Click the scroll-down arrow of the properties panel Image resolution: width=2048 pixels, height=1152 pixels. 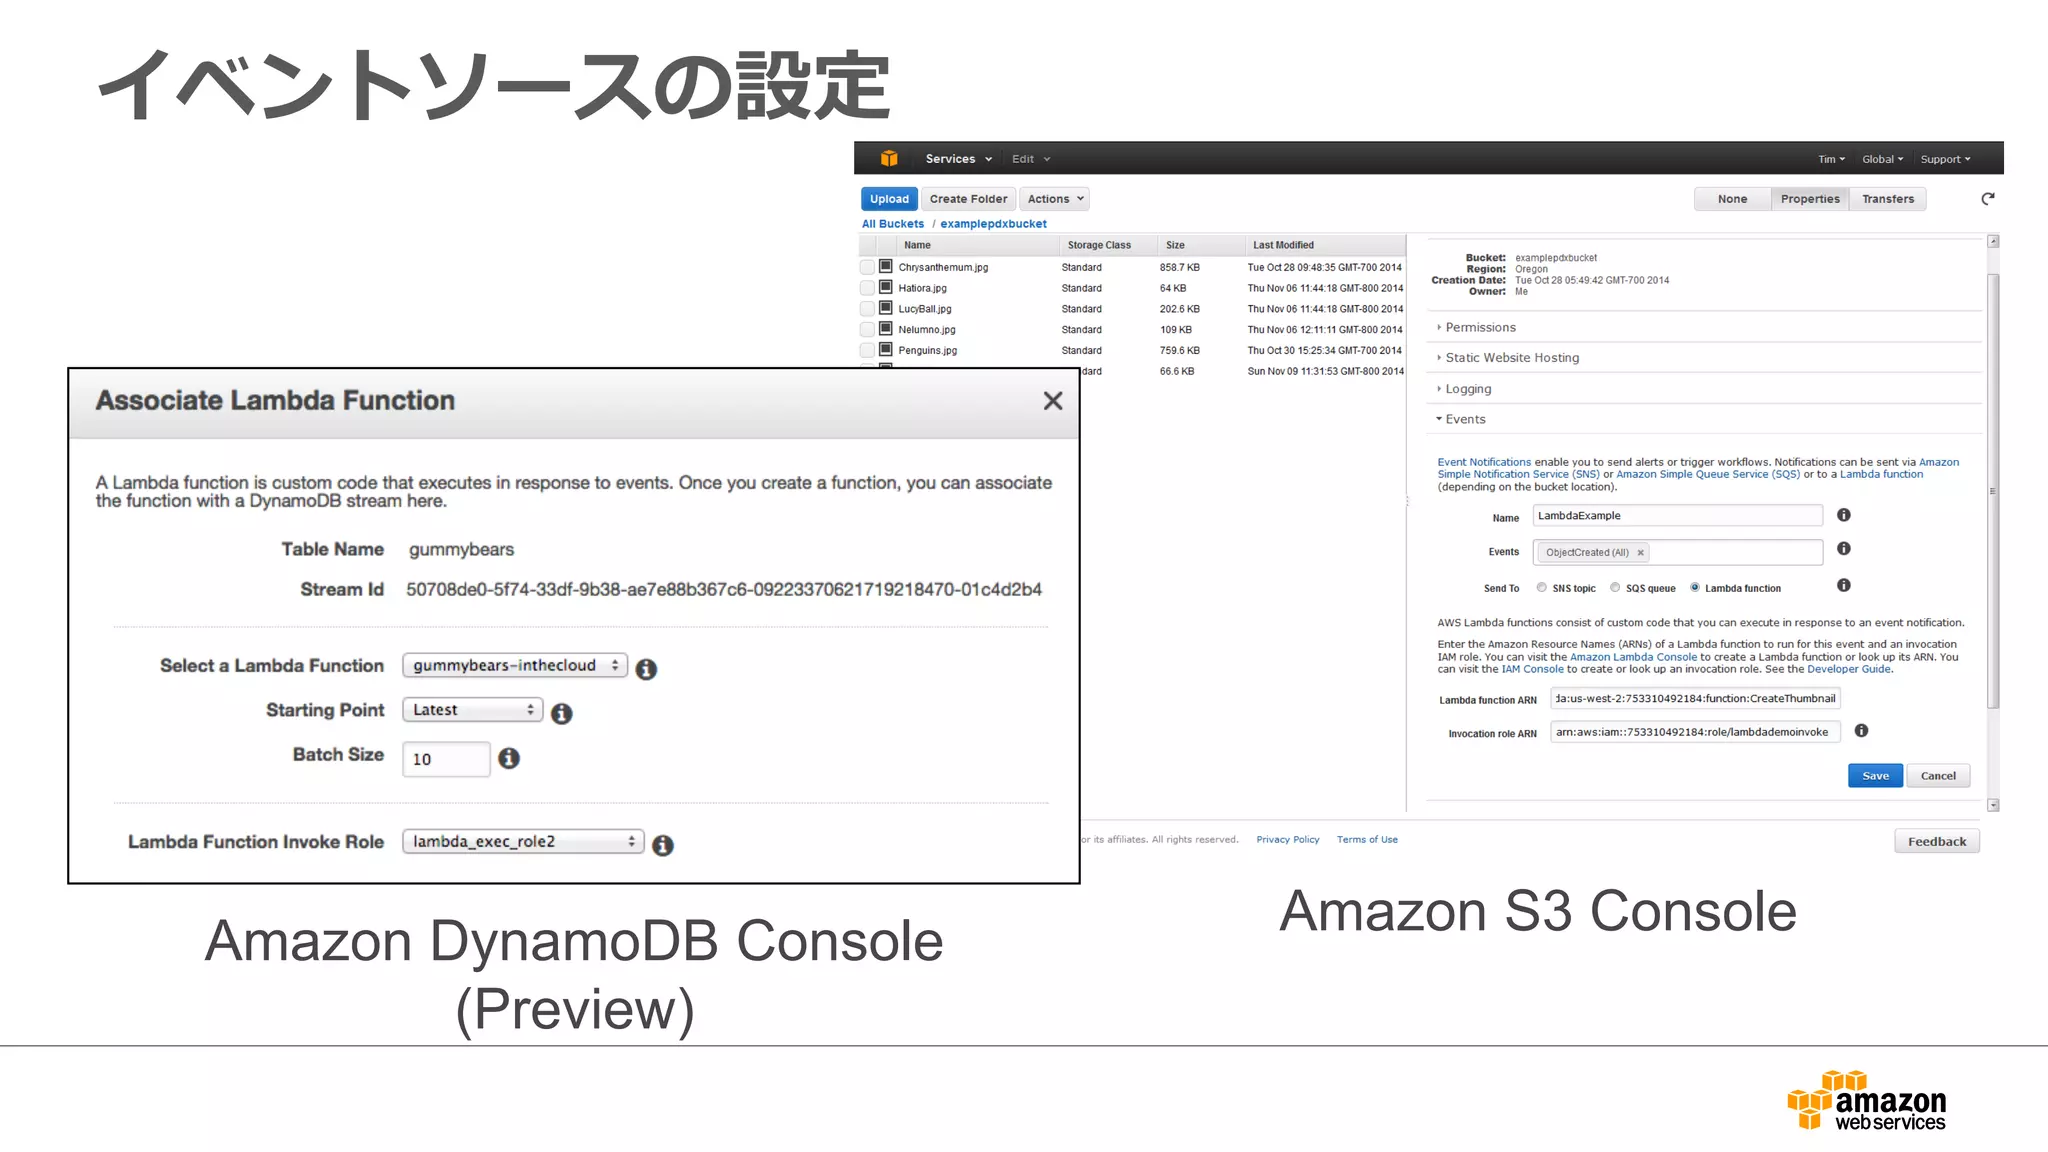(1993, 805)
